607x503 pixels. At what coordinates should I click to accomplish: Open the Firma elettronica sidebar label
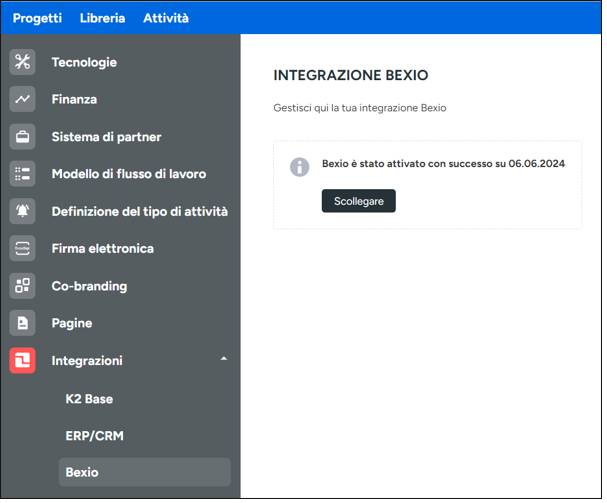coord(102,248)
